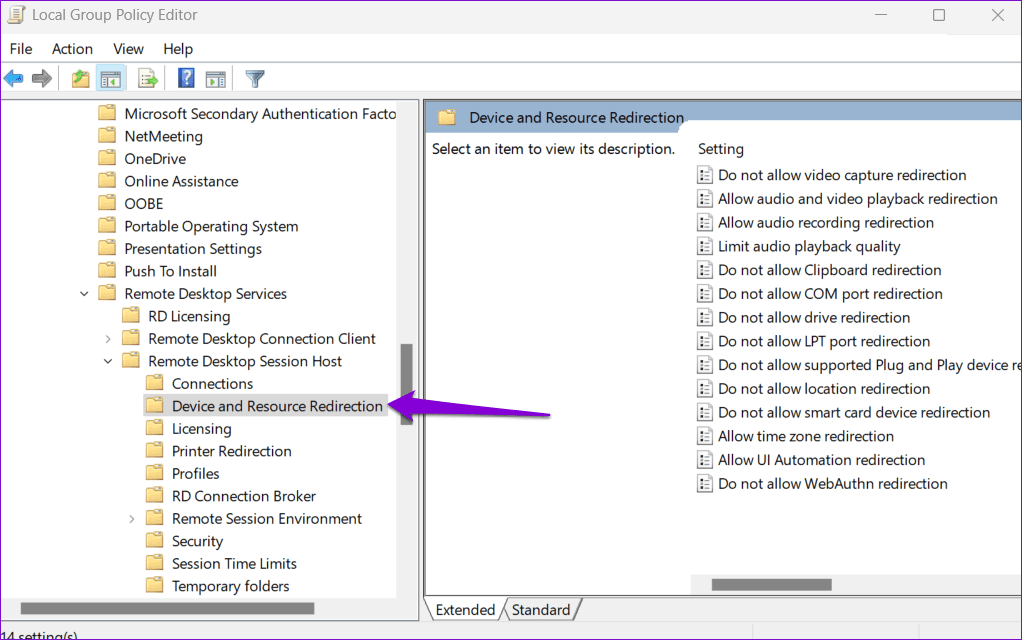Click the Setting column header
Image resolution: width=1022 pixels, height=640 pixels.
[x=721, y=149]
